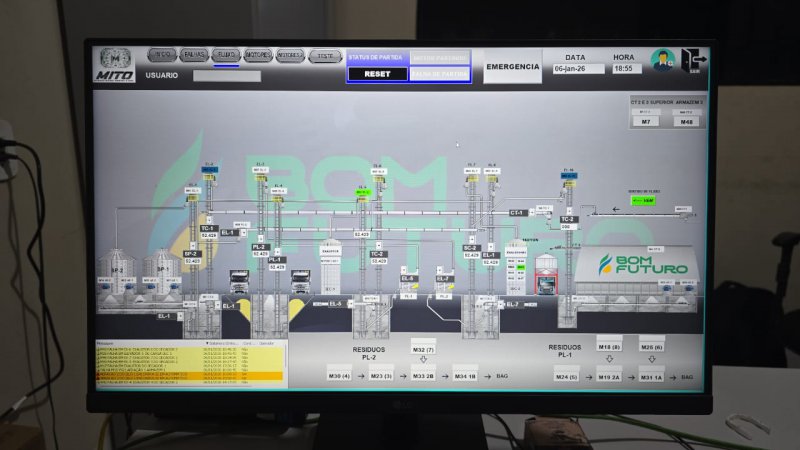Toggle the green SEM flow direction indicator

coord(643,201)
